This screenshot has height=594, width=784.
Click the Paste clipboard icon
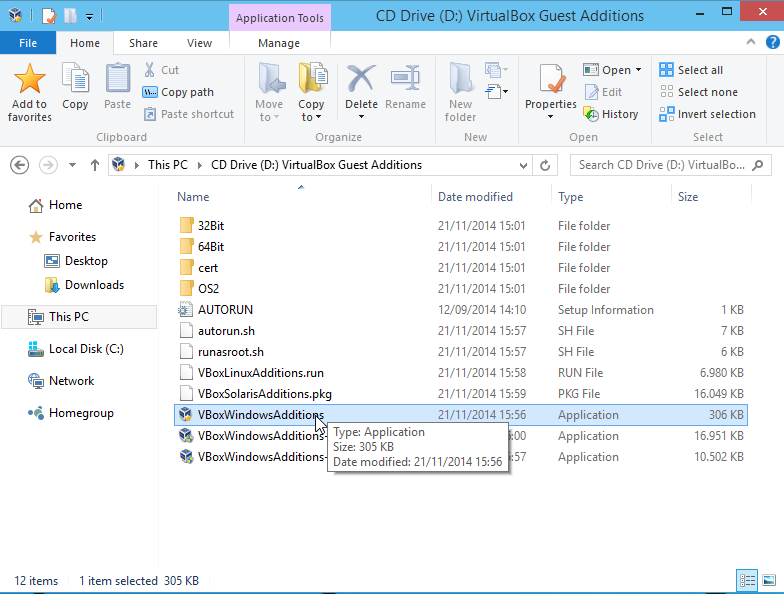click(x=118, y=78)
